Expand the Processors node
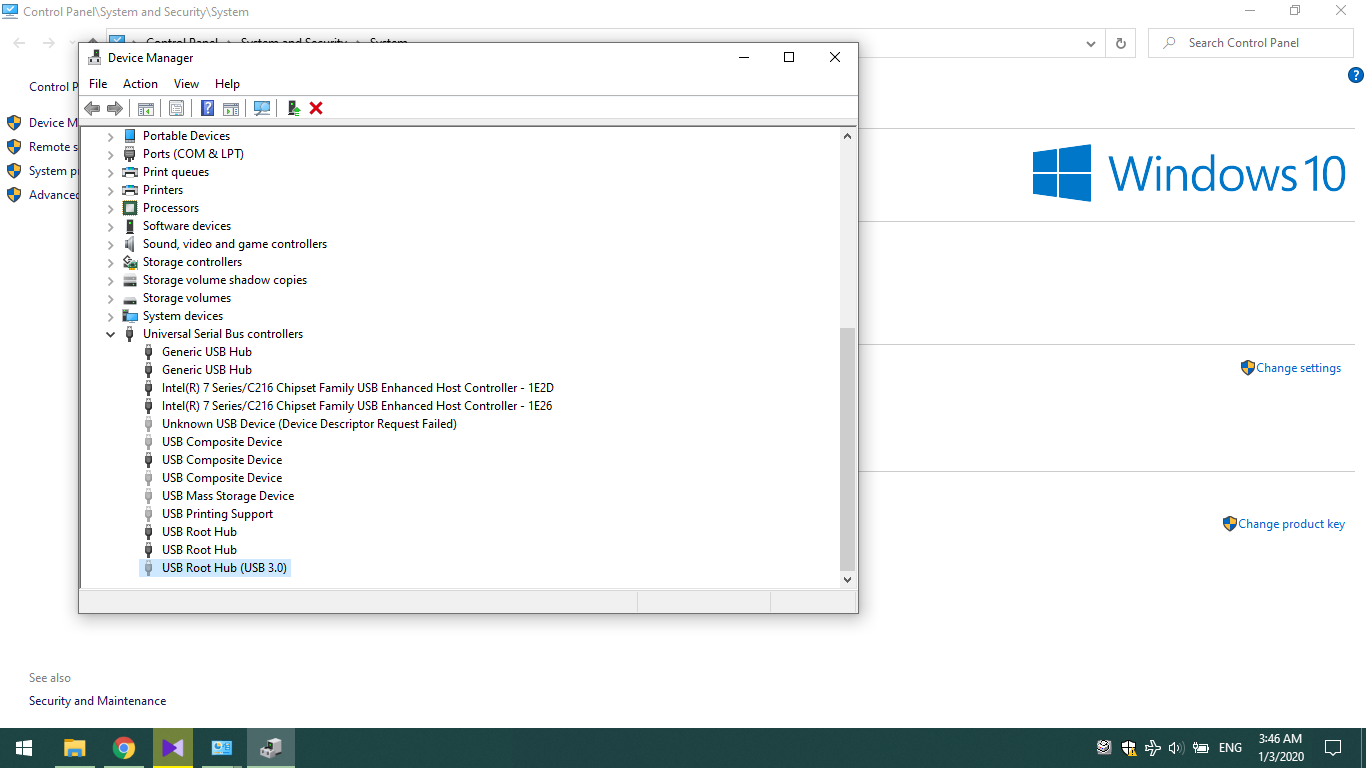This screenshot has width=1366, height=768. 111,208
